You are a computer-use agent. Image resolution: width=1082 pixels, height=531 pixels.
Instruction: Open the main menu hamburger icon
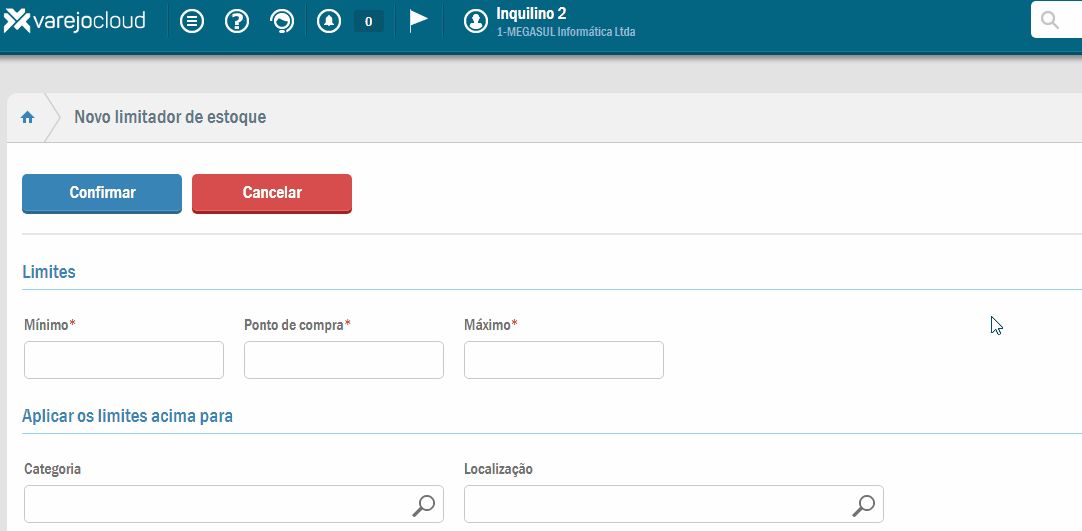[192, 21]
